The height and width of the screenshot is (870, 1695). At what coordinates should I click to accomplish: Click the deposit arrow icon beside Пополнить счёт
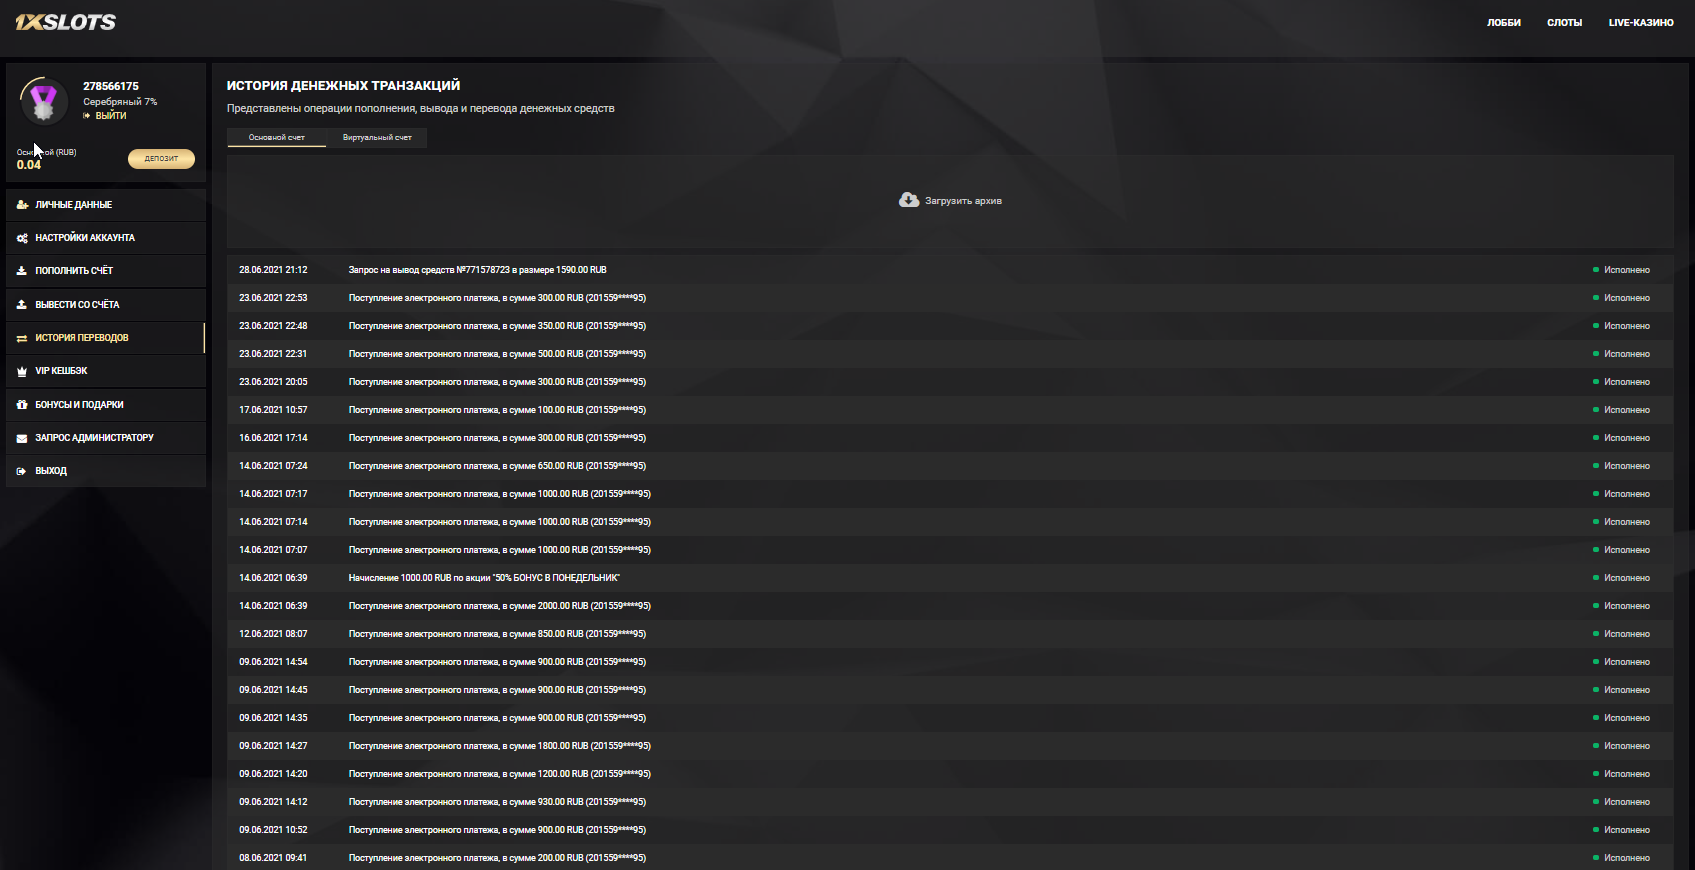tap(22, 271)
